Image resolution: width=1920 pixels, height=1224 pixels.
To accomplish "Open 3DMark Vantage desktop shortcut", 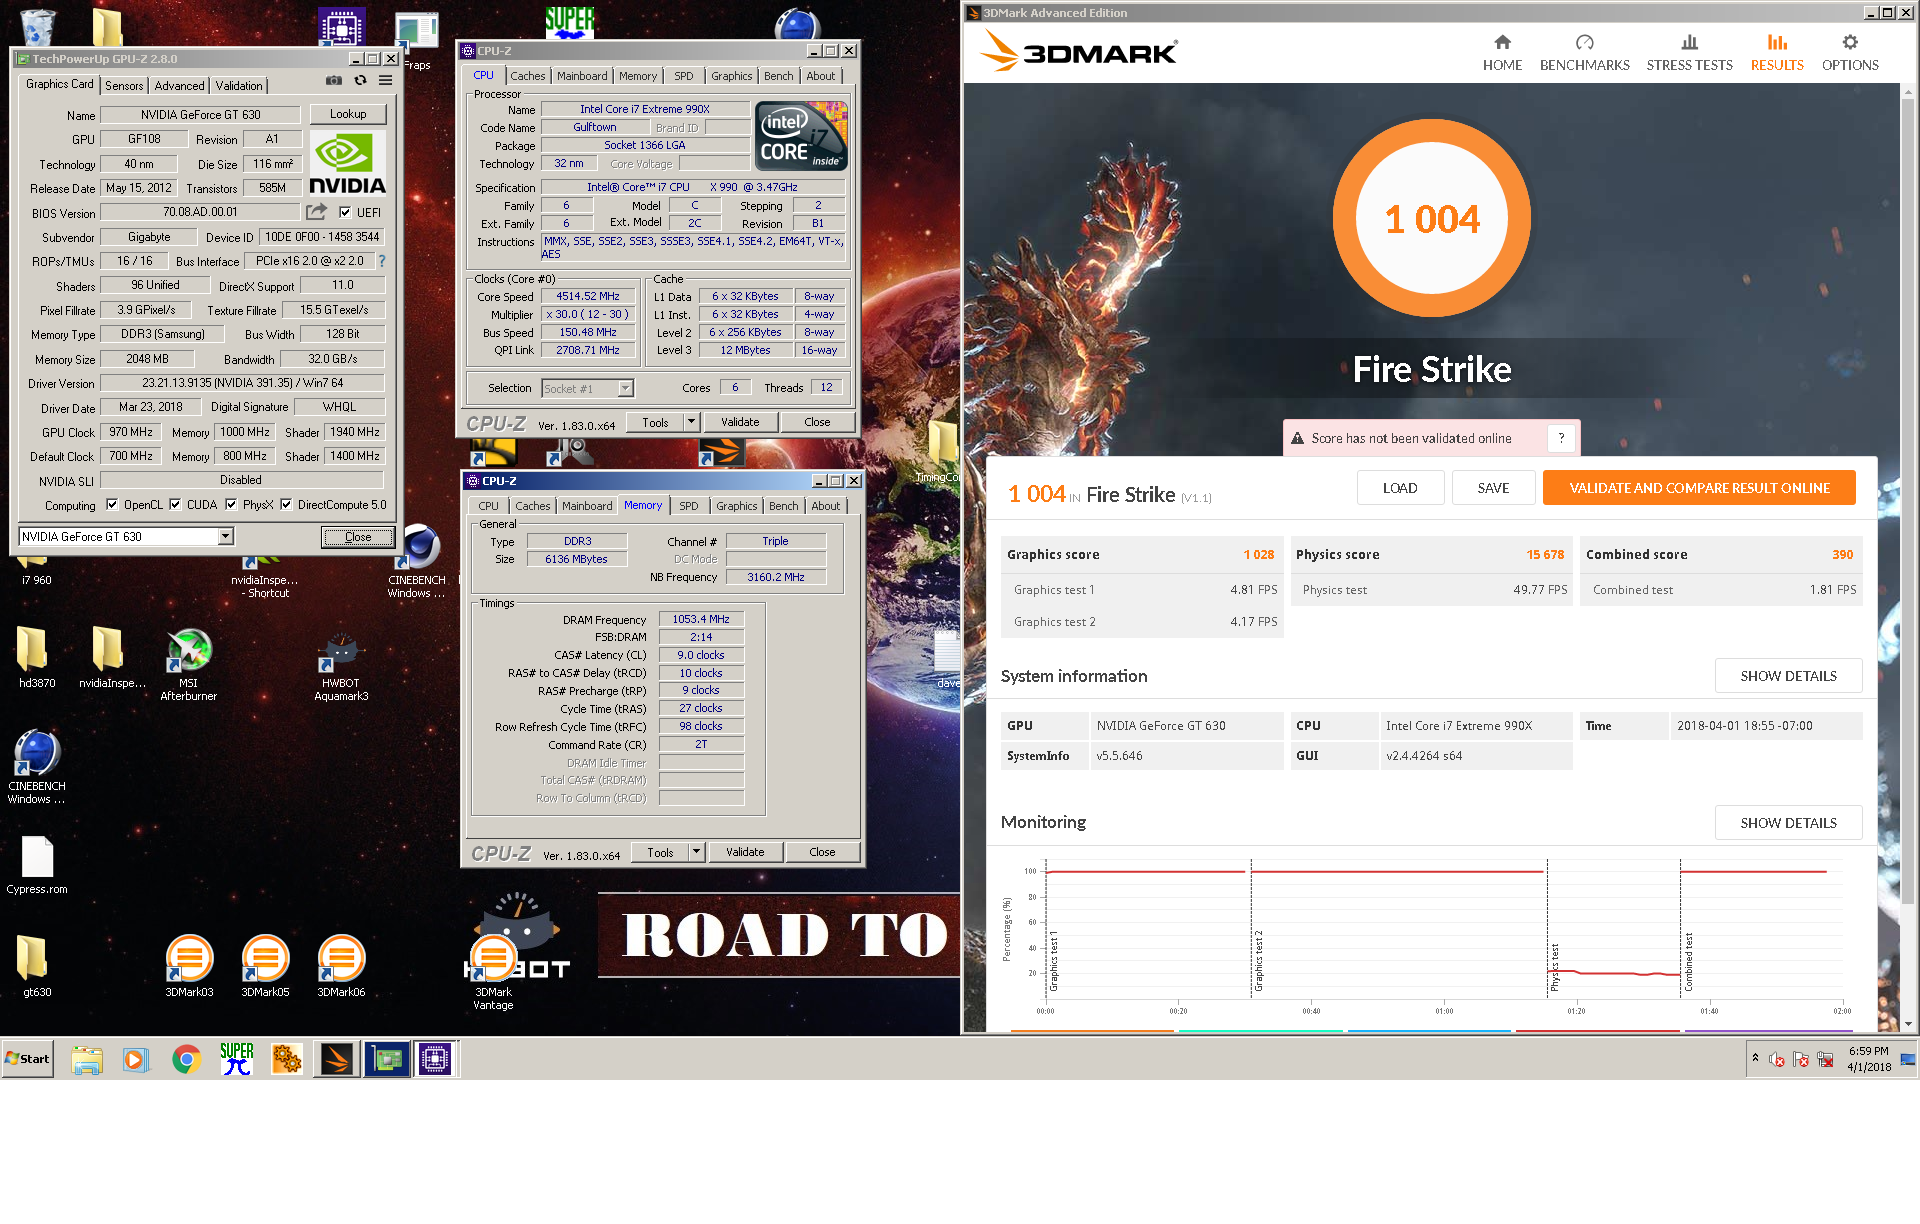I will [x=493, y=972].
